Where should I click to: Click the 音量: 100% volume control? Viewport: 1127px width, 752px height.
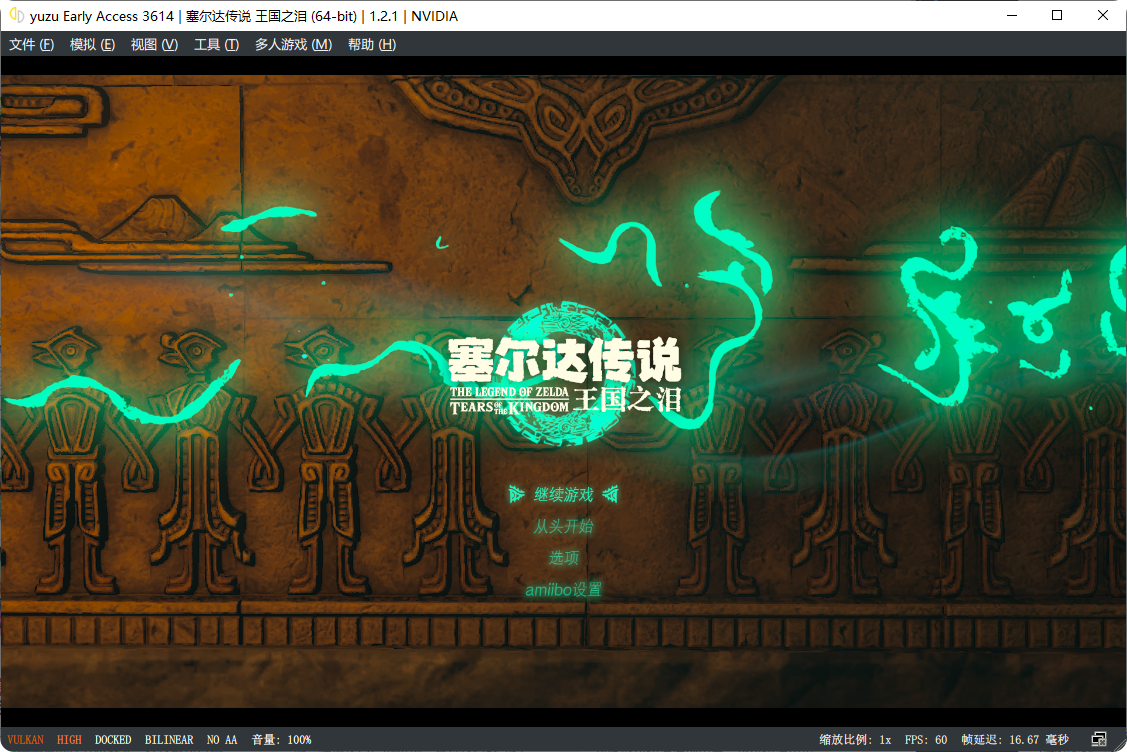coord(281,740)
